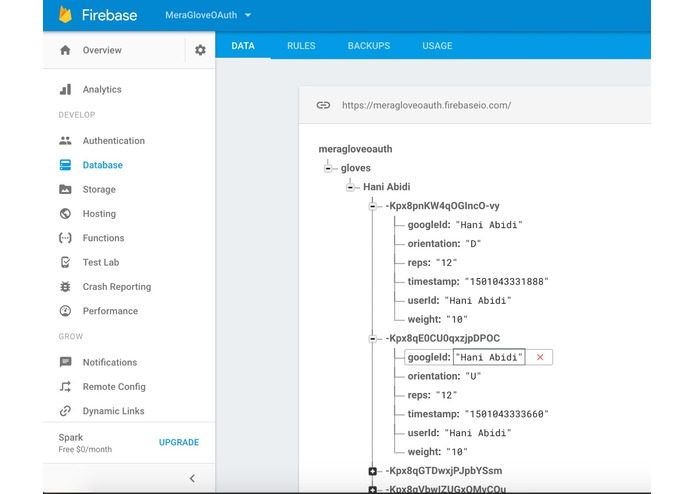695x494 pixels.
Task: Click the Authentication people icon
Action: (65, 140)
